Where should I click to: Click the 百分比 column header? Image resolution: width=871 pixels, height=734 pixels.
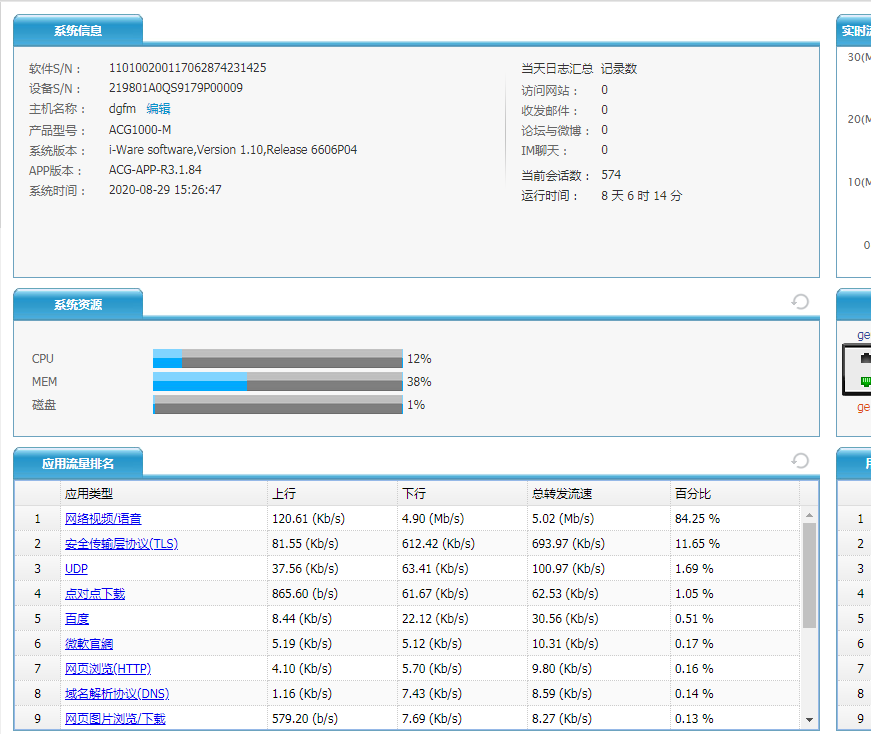click(735, 493)
